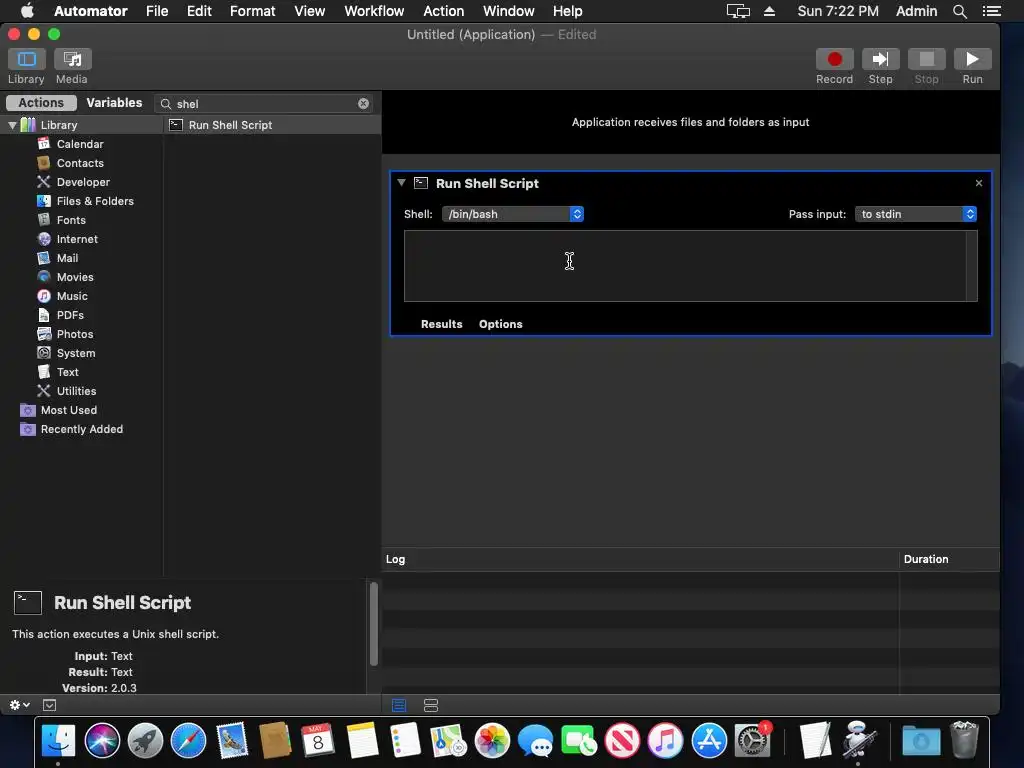Start recording with the Record button
Image resolution: width=1024 pixels, height=768 pixels.
click(834, 59)
